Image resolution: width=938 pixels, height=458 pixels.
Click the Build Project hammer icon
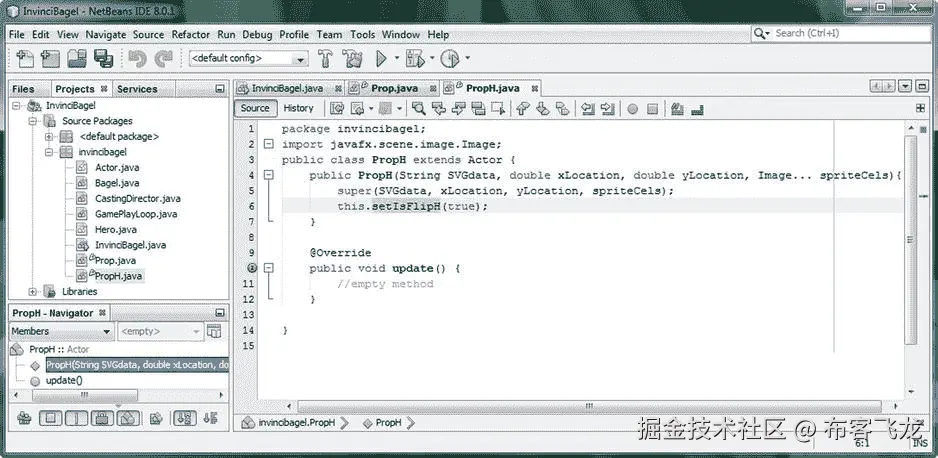click(x=325, y=58)
